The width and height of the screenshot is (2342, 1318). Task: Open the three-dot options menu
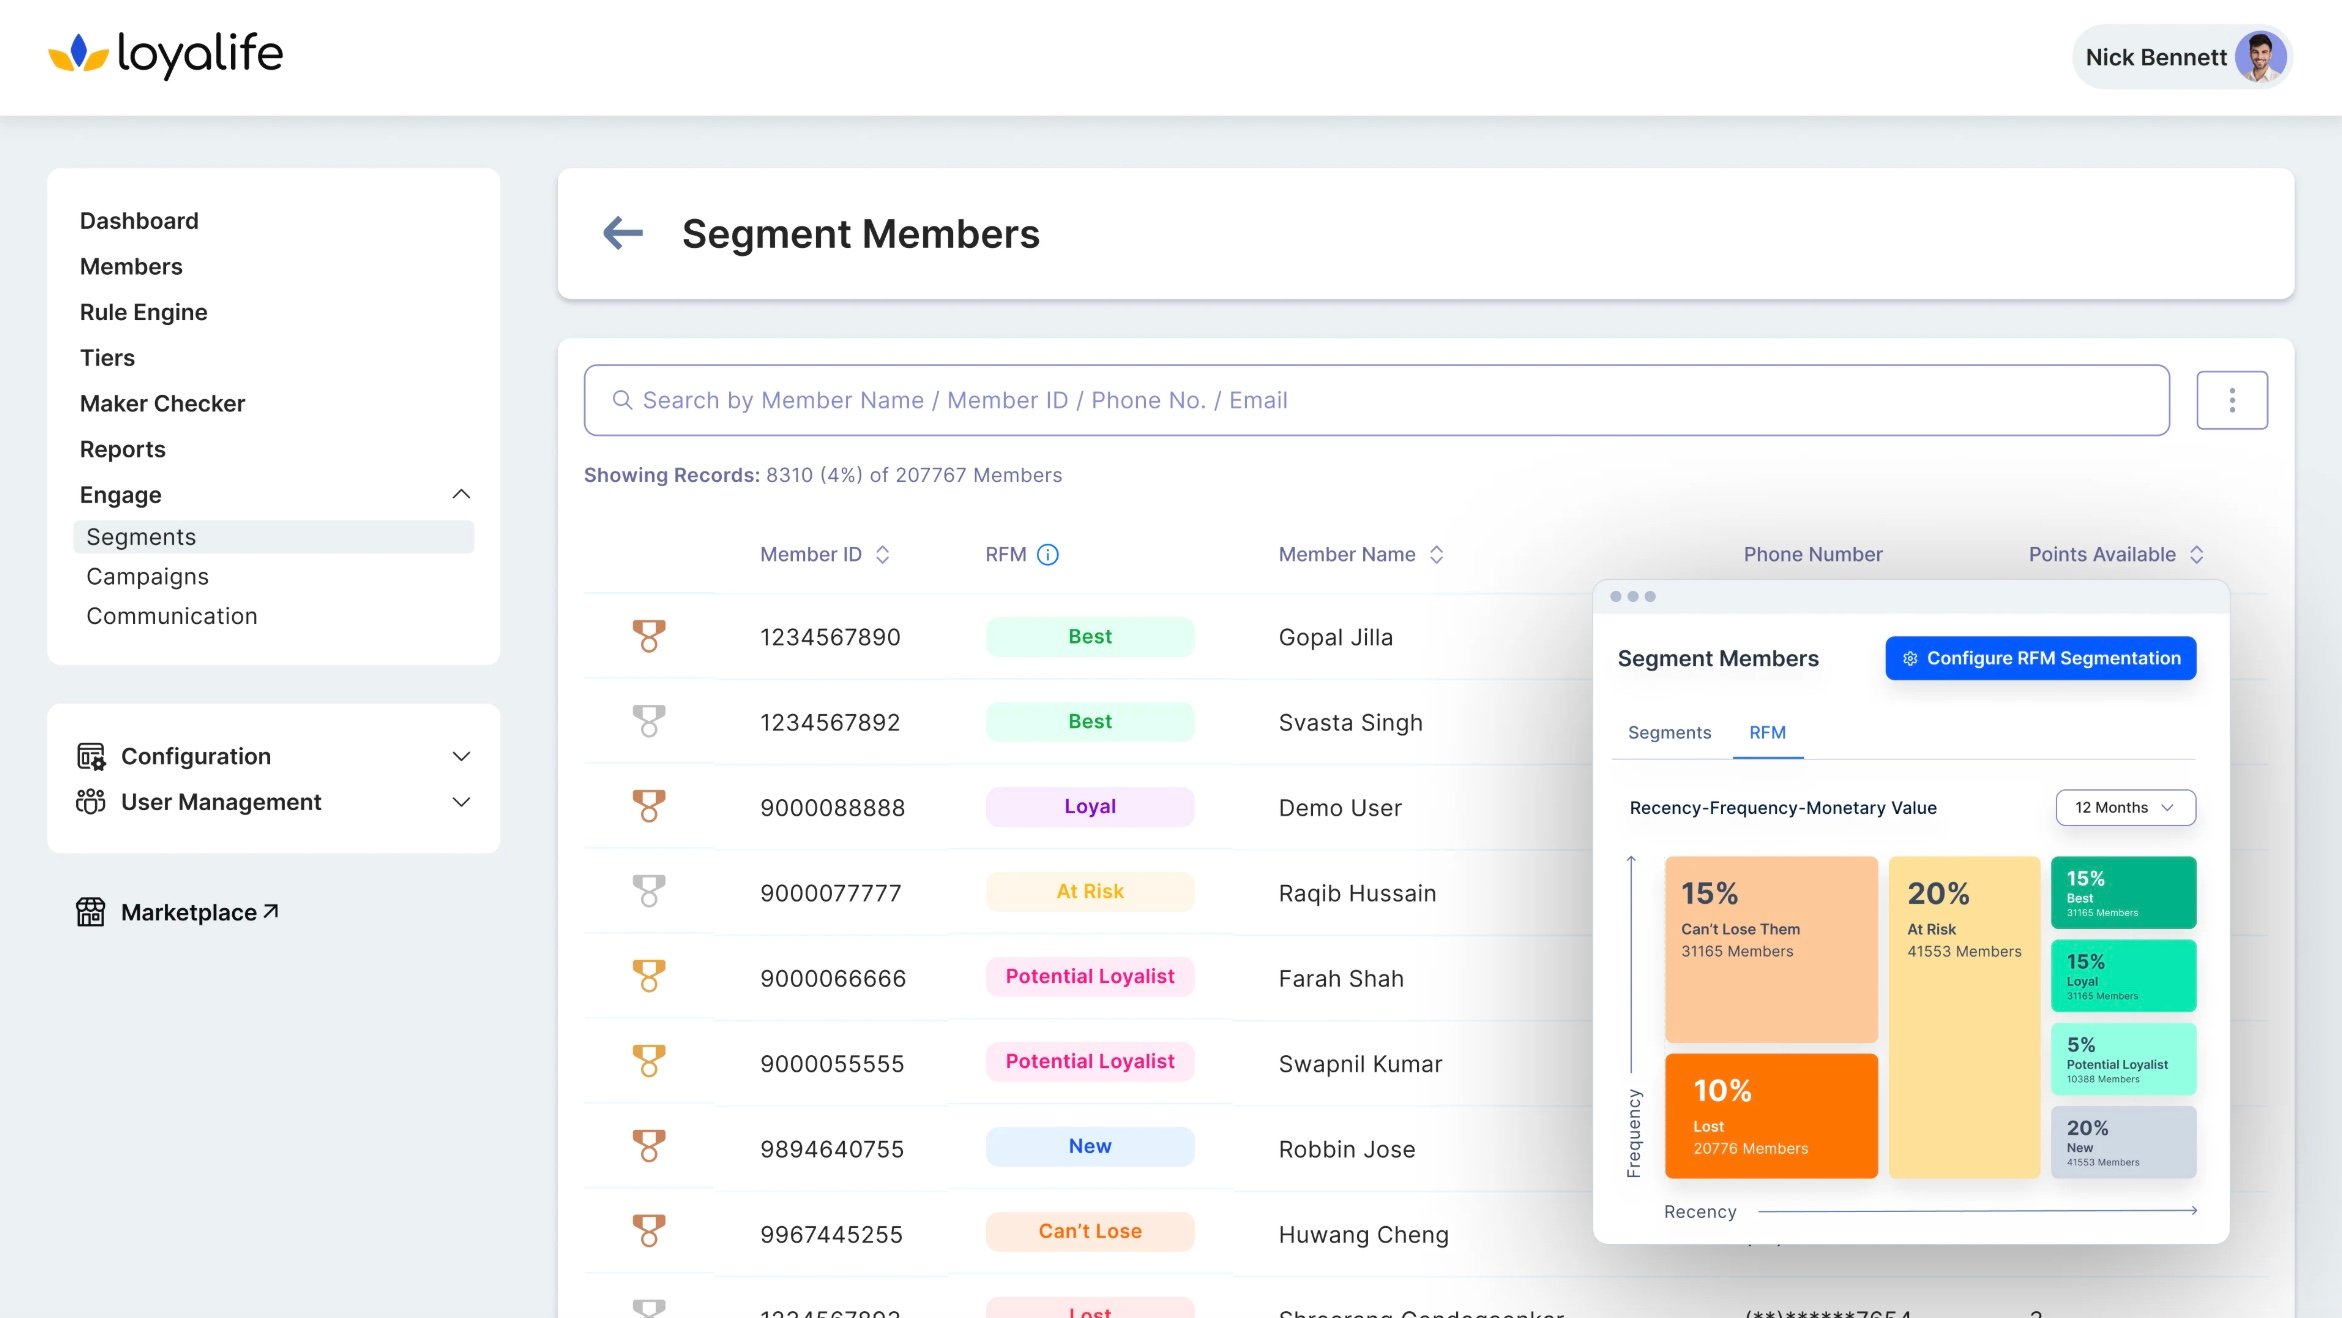point(2231,400)
